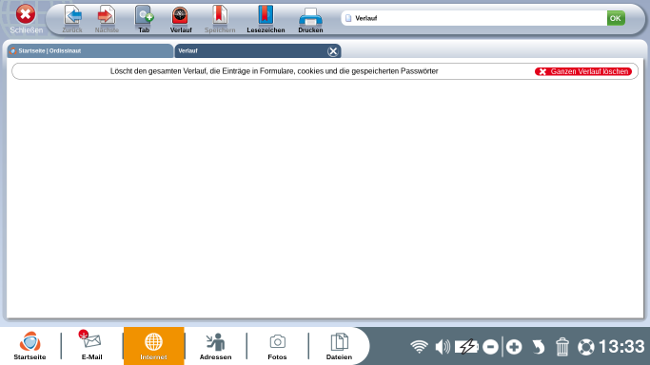Open Lesezeichen bookmarks
650x365 pixels.
[x=265, y=19]
